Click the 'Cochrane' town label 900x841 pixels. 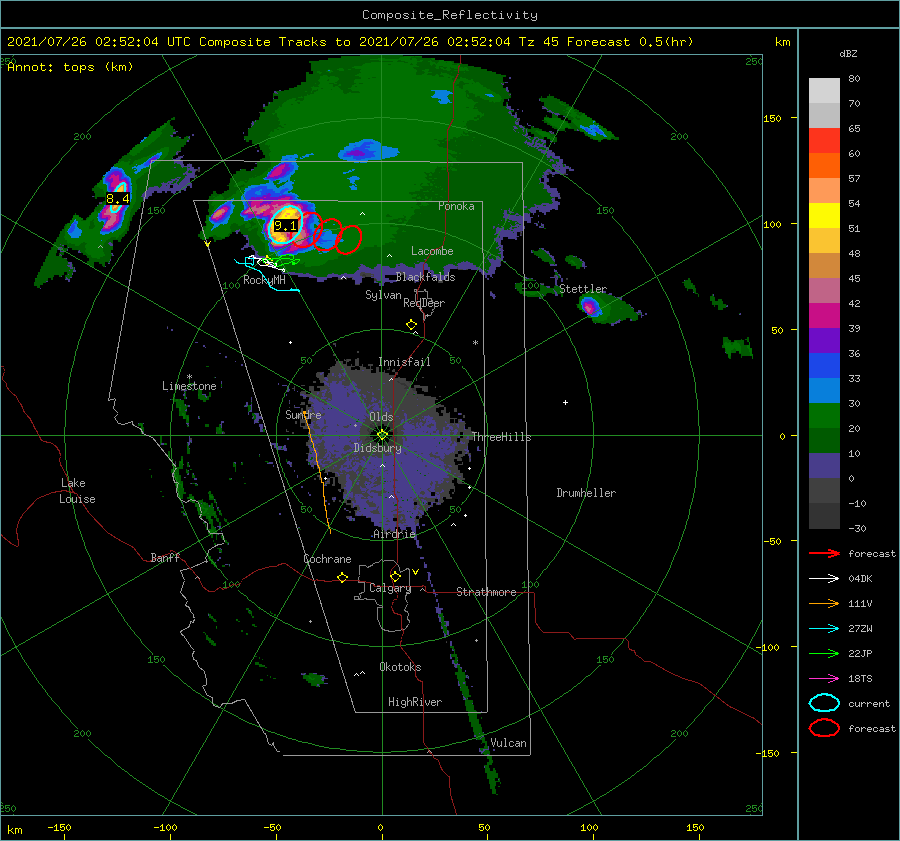pyautogui.click(x=327, y=559)
